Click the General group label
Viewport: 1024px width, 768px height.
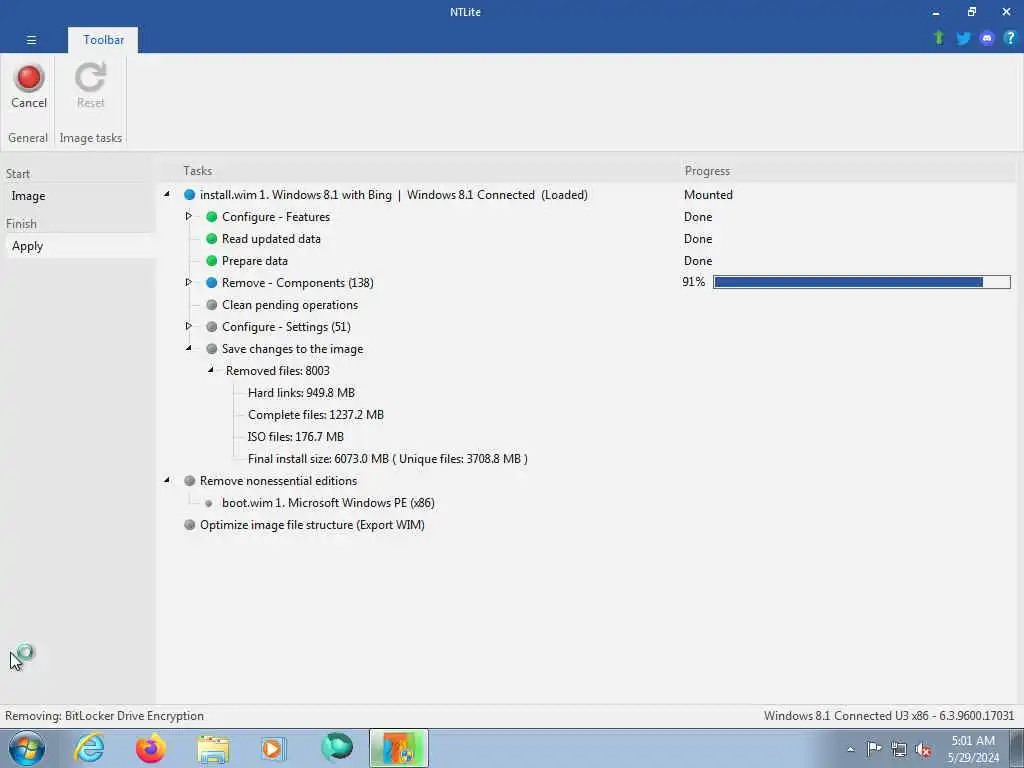pos(27,138)
